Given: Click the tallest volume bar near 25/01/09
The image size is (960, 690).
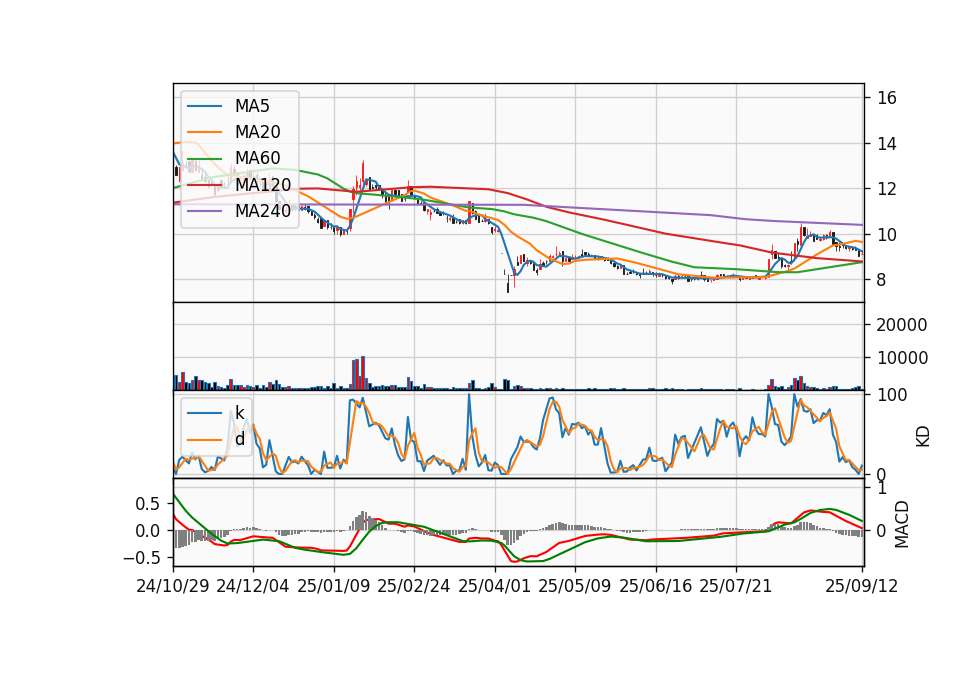Looking at the screenshot, I should (363, 373).
